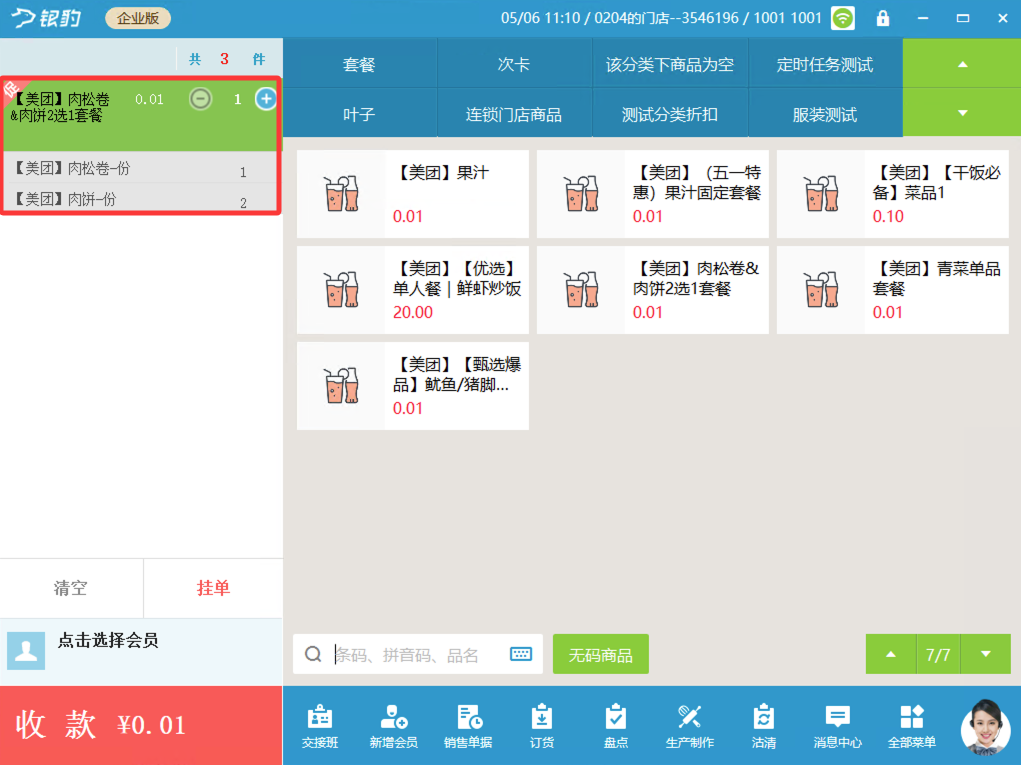
Task: Add 【美团】青菜单品套餐 product card
Action: pos(893,290)
